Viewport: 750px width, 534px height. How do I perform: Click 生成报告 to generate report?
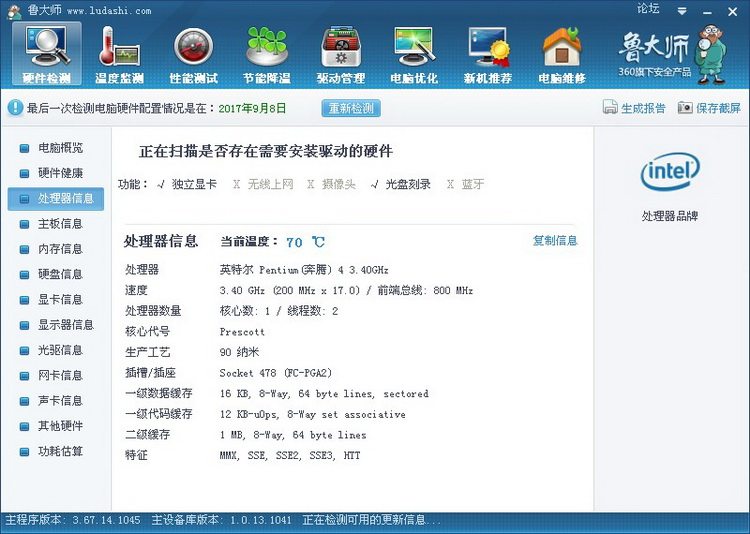point(634,108)
